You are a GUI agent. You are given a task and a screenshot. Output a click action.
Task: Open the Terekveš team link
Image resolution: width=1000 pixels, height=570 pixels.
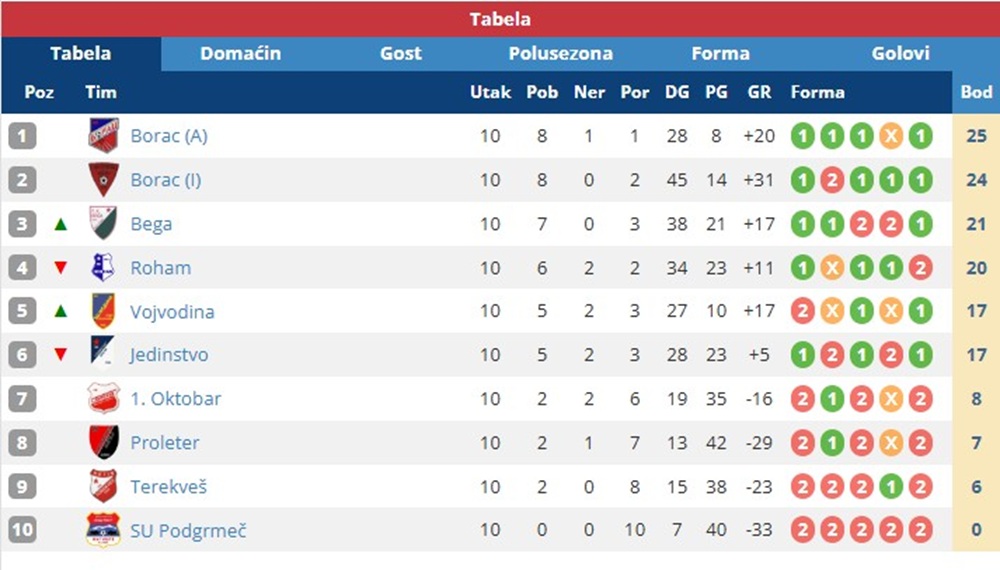(x=168, y=486)
